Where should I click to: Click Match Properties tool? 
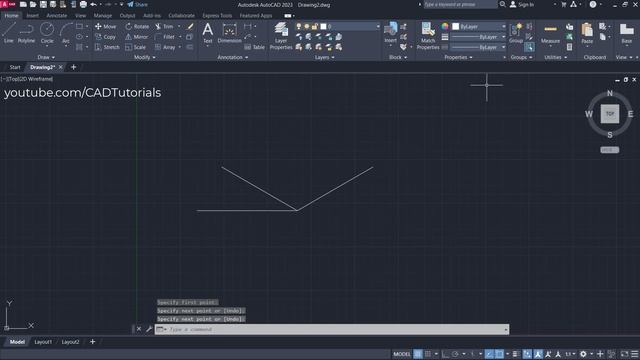click(x=428, y=36)
